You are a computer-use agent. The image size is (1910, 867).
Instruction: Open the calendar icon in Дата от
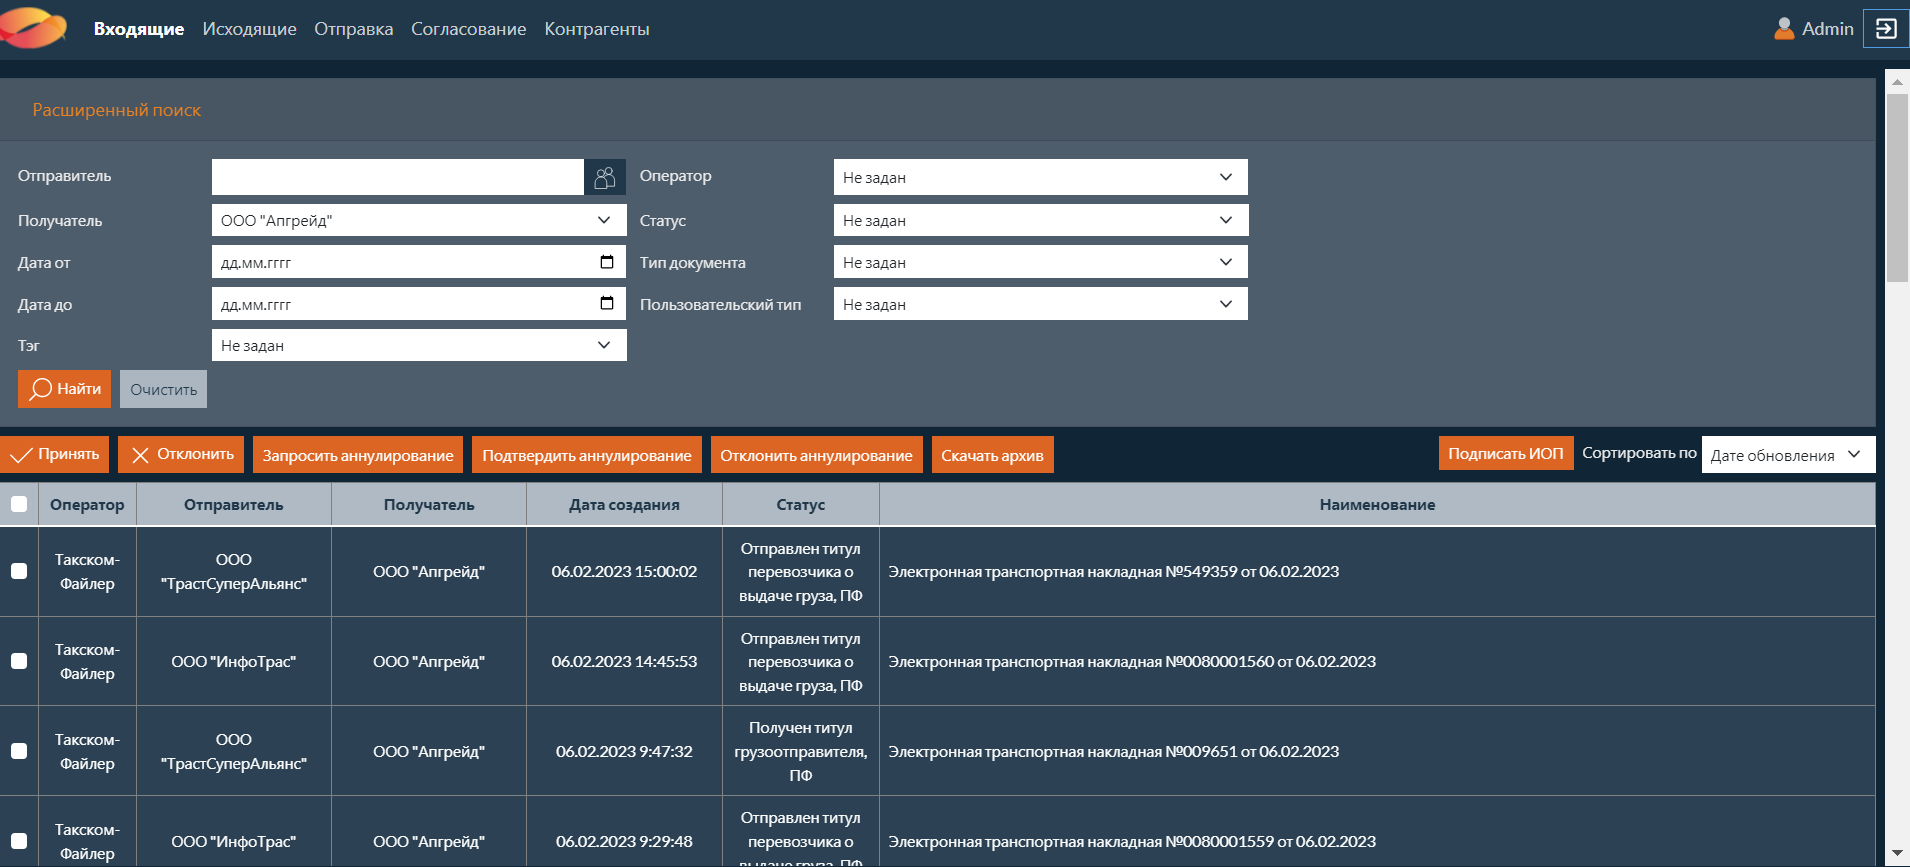coord(607,262)
